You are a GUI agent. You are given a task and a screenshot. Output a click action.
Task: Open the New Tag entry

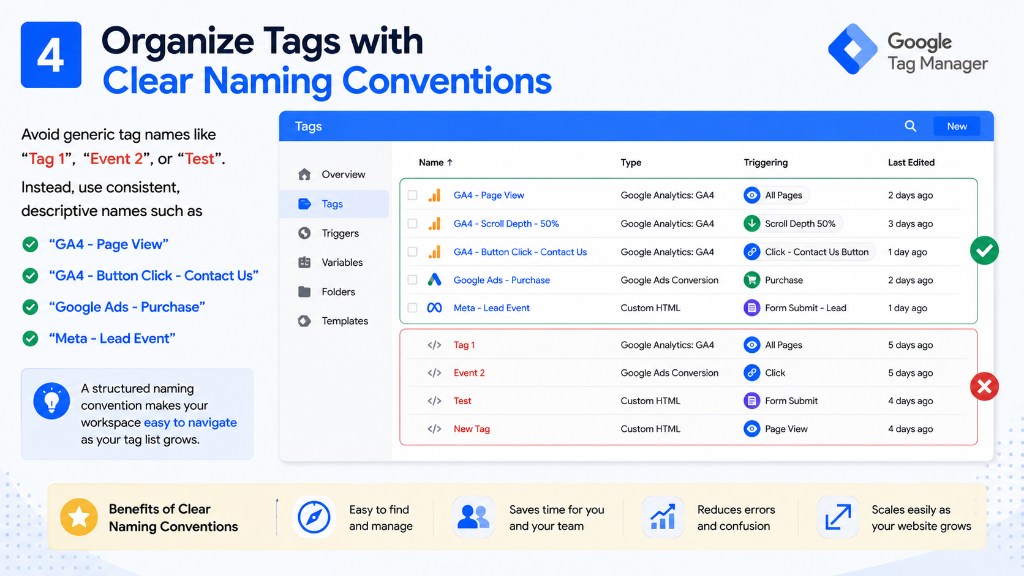(472, 429)
